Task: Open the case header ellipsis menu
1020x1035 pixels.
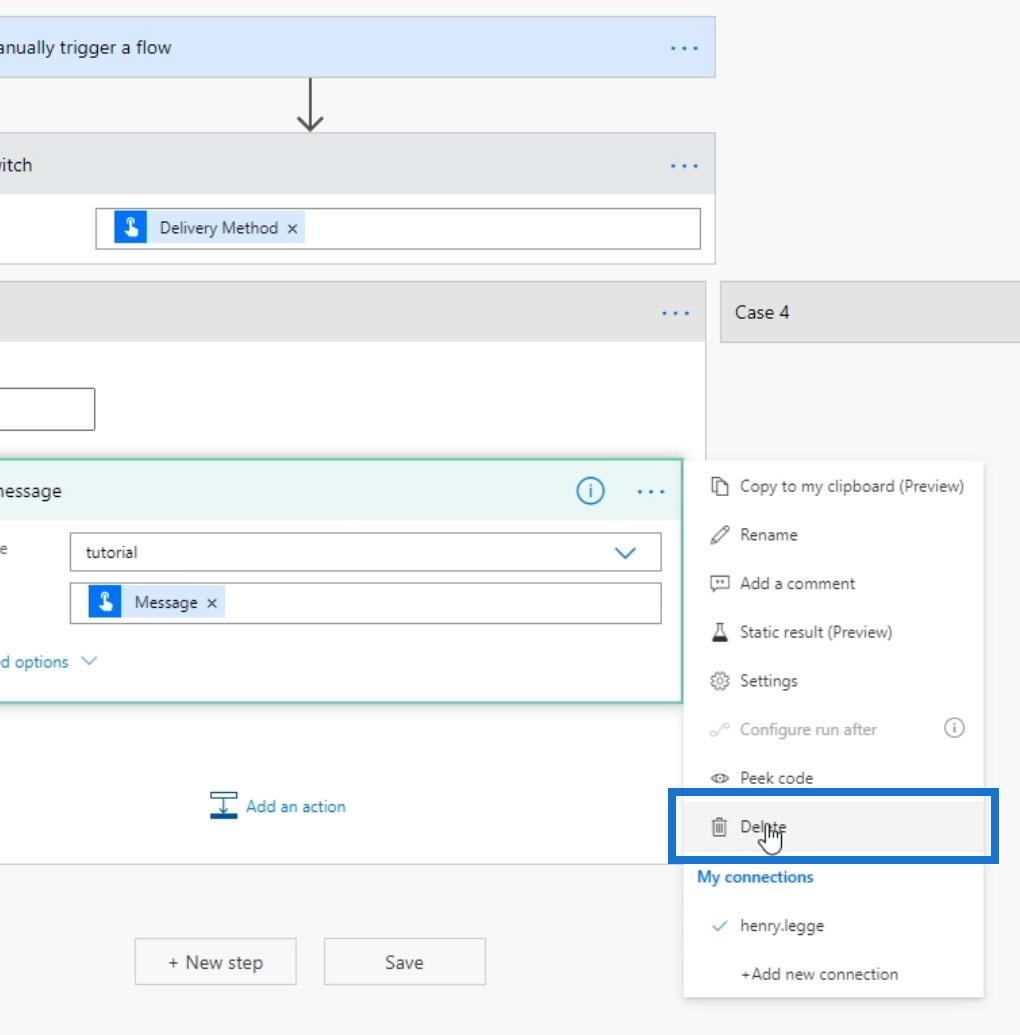Action: (675, 313)
